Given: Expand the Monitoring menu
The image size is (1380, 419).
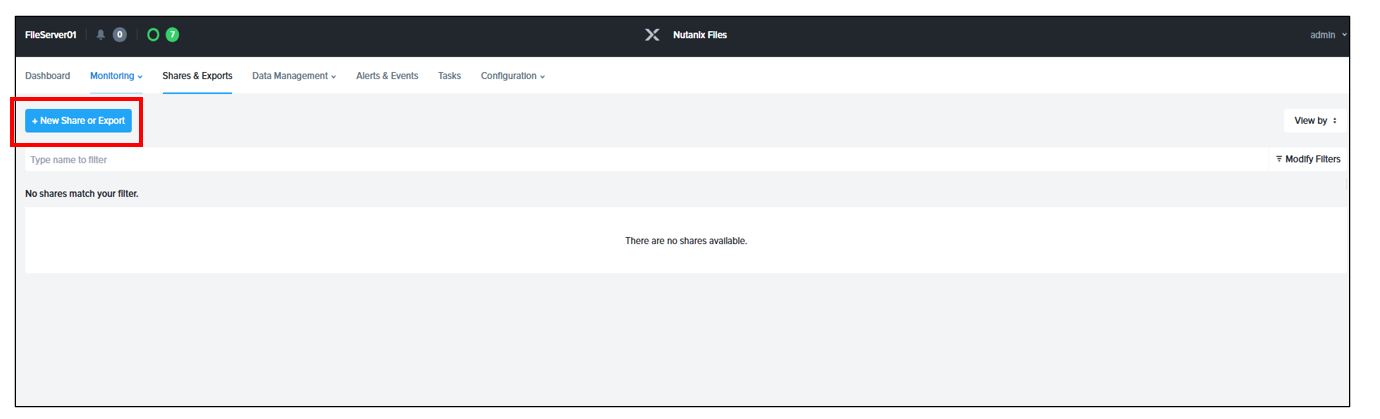Looking at the screenshot, I should pyautogui.click(x=116, y=76).
